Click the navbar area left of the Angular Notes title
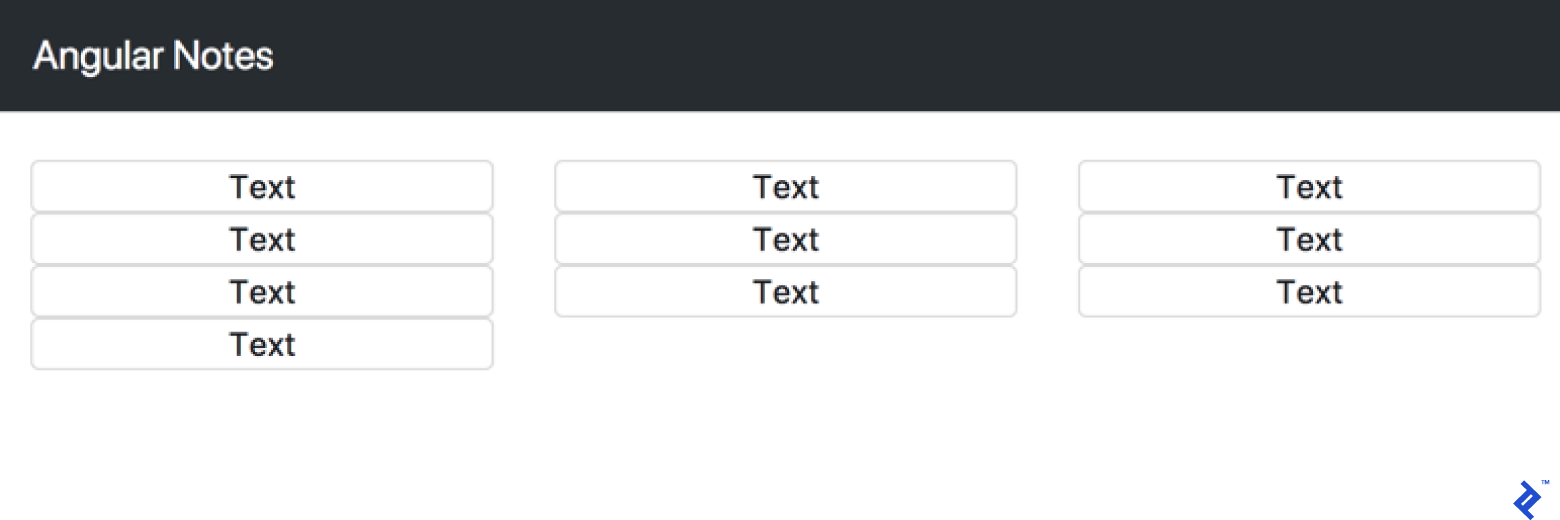This screenshot has width=1560, height=520. pos(15,56)
